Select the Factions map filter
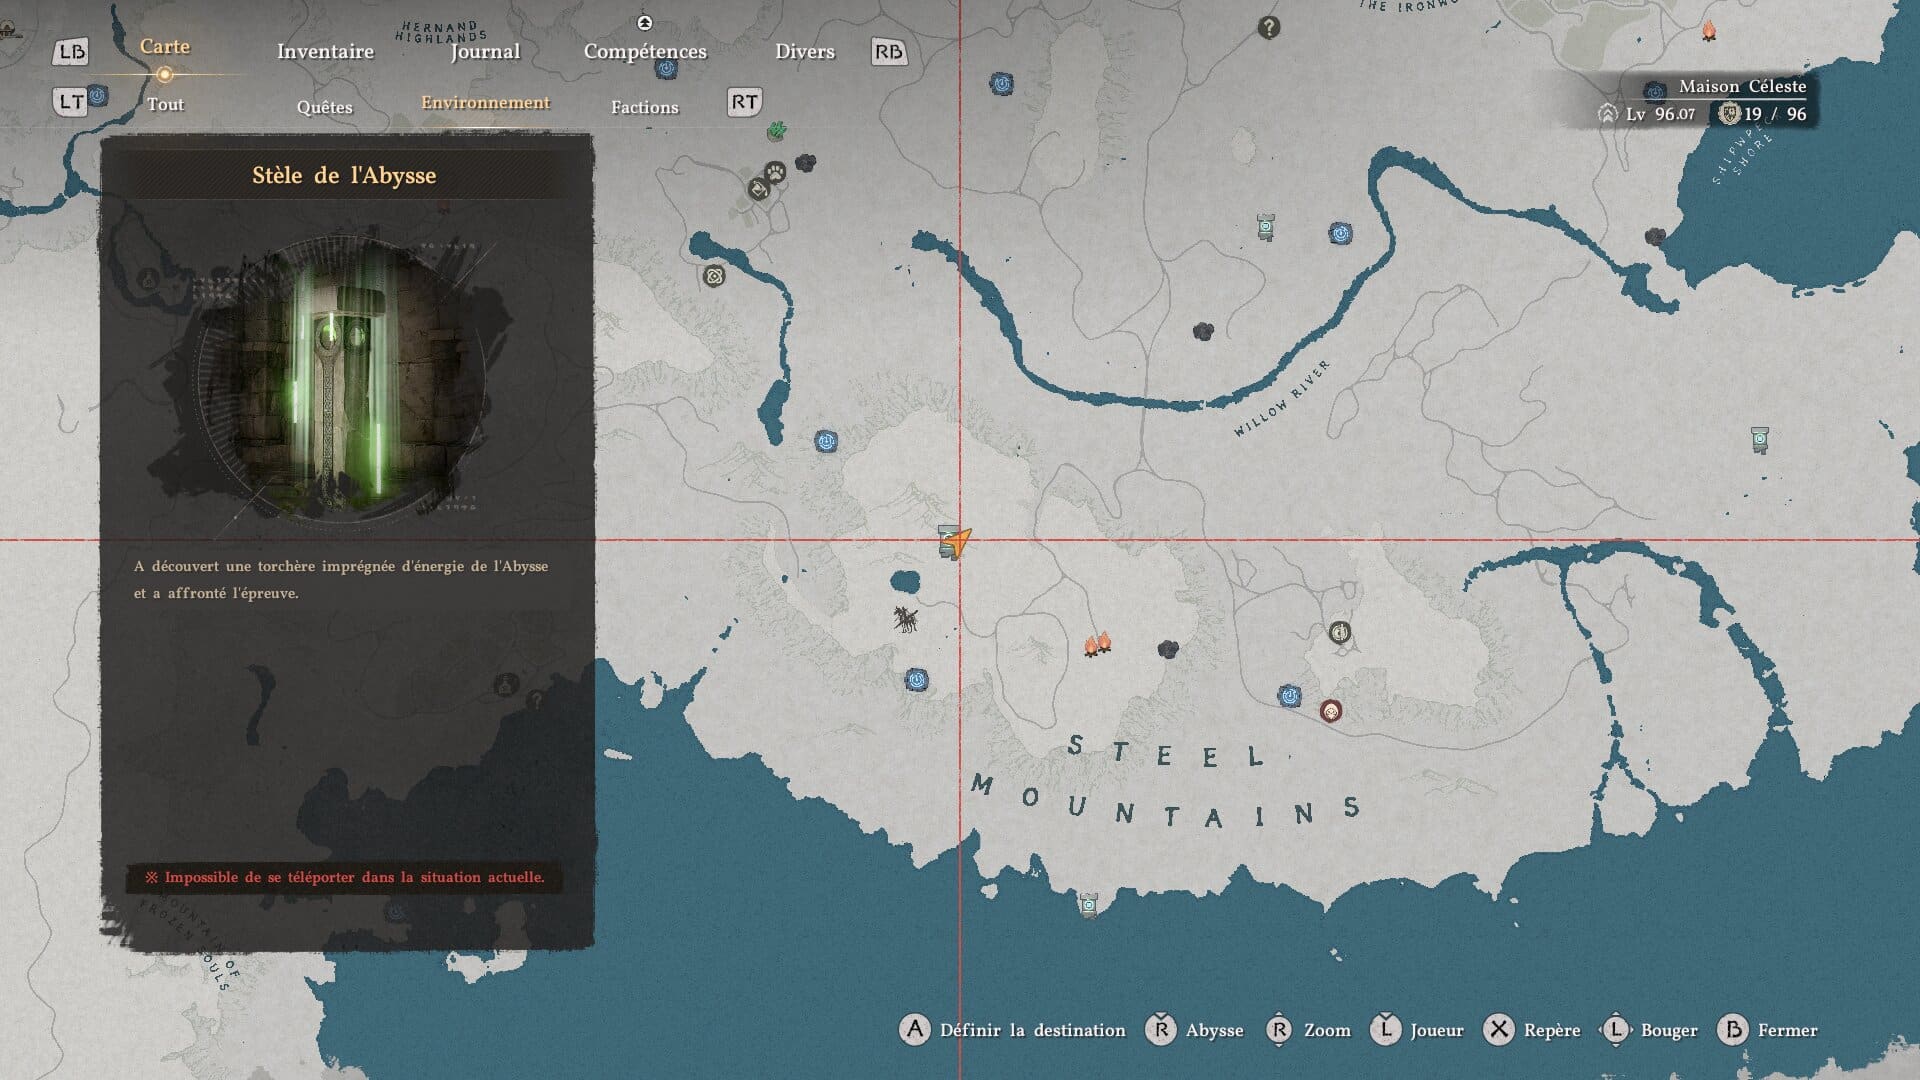The width and height of the screenshot is (1920, 1080). (x=644, y=107)
